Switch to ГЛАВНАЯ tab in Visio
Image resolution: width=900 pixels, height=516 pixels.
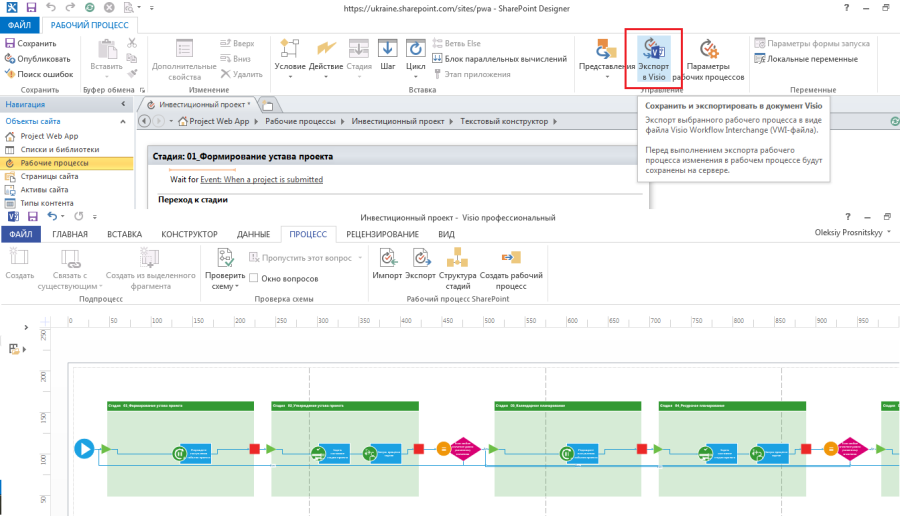click(70, 234)
